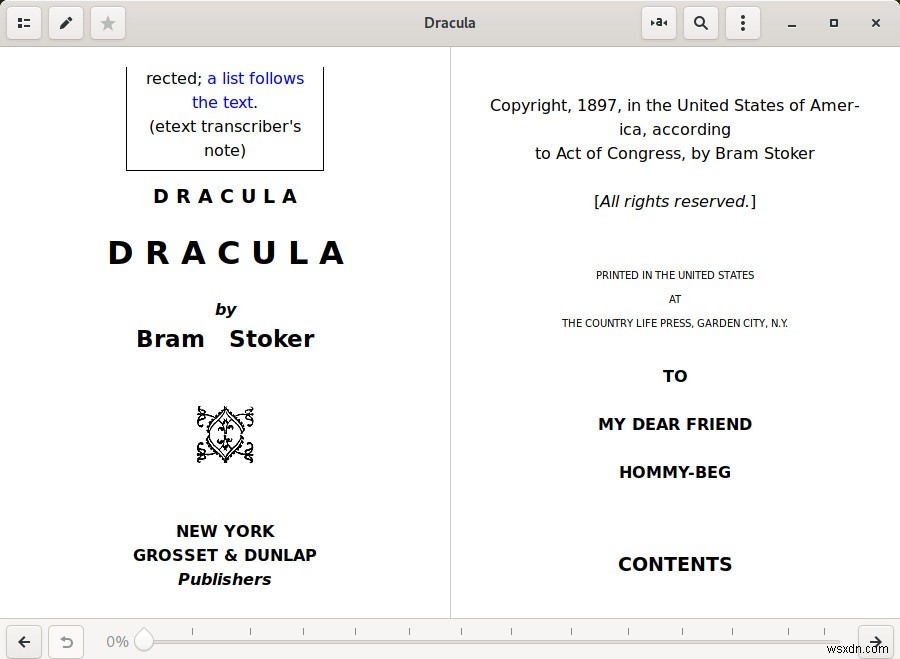Click the CONTENTS heading on right page
Viewport: 900px width, 659px height.
tap(675, 563)
